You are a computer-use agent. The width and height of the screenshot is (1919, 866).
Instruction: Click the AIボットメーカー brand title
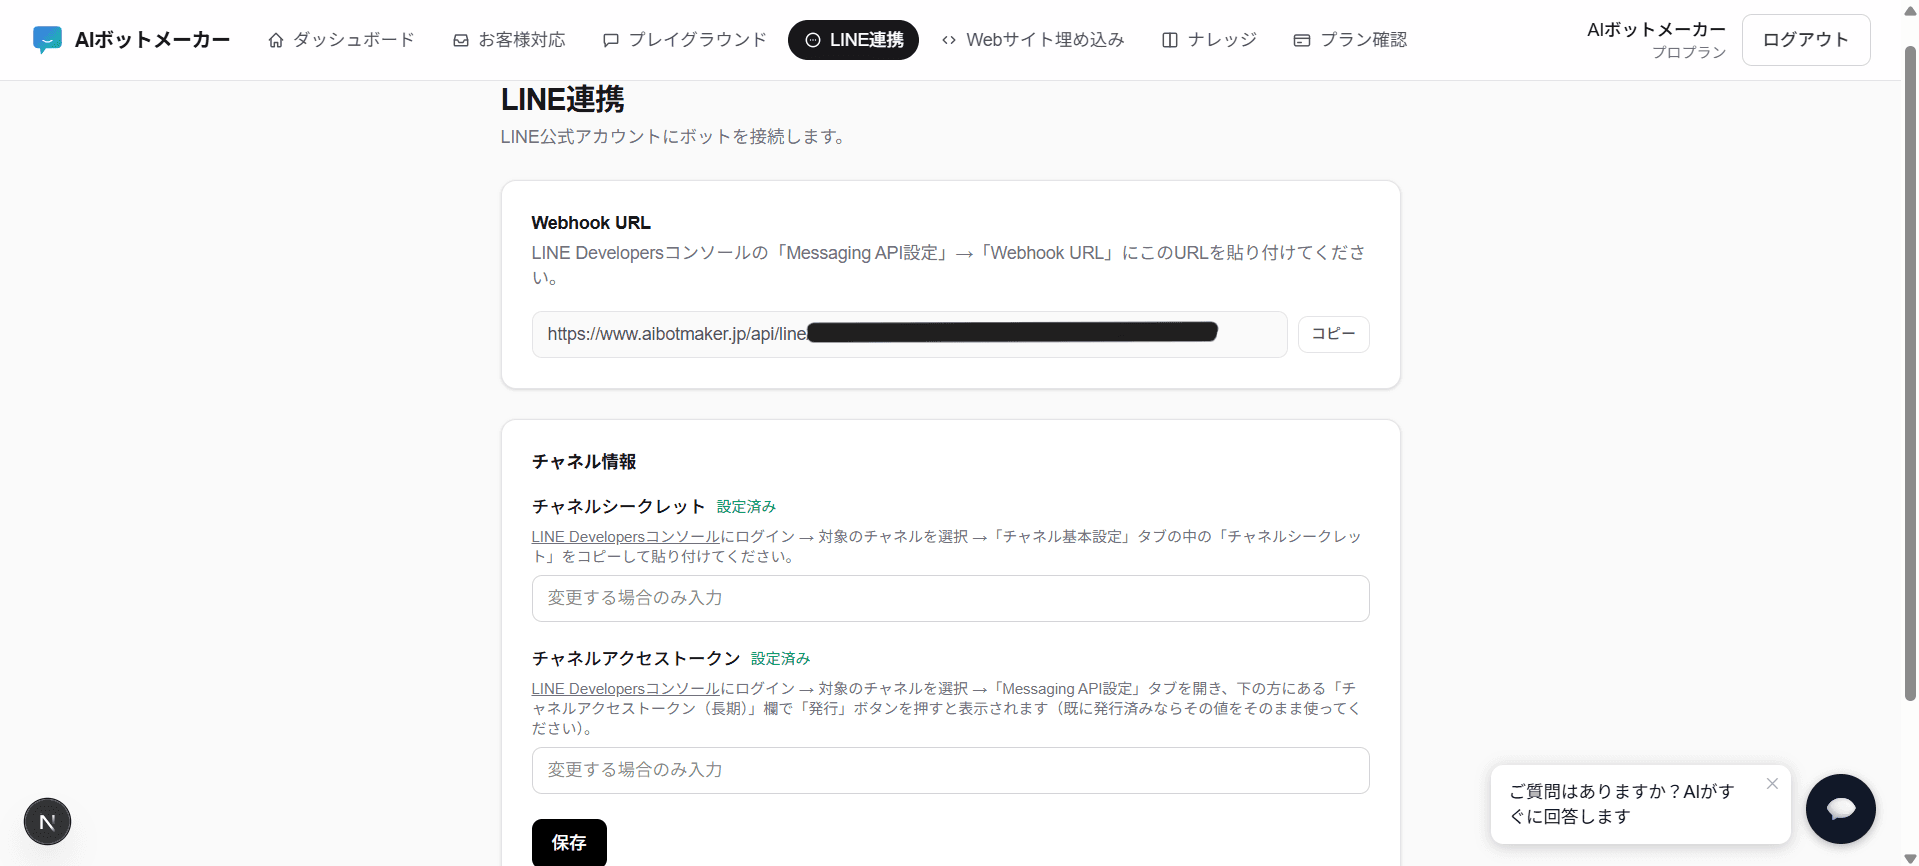(152, 40)
